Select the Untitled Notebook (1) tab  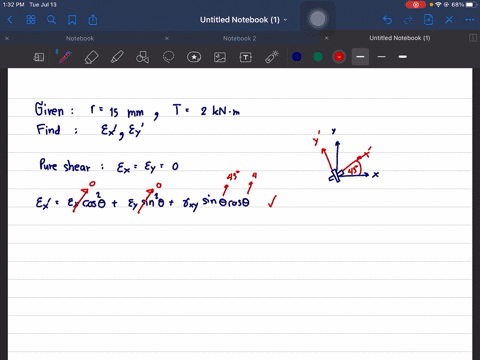pos(400,38)
